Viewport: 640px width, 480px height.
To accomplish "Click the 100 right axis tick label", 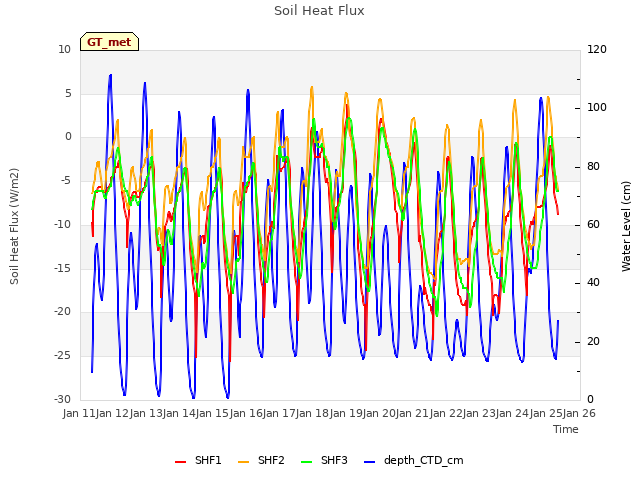I will pyautogui.click(x=597, y=108).
